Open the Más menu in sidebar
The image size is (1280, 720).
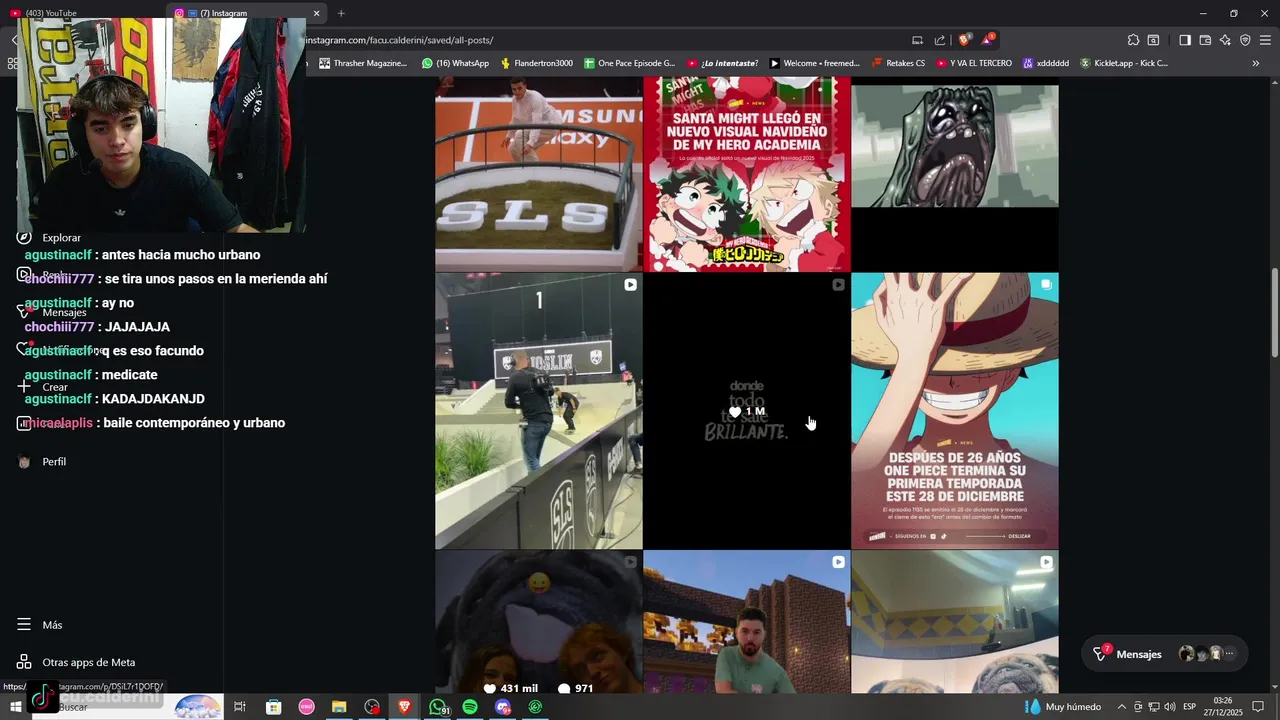pyautogui.click(x=40, y=625)
